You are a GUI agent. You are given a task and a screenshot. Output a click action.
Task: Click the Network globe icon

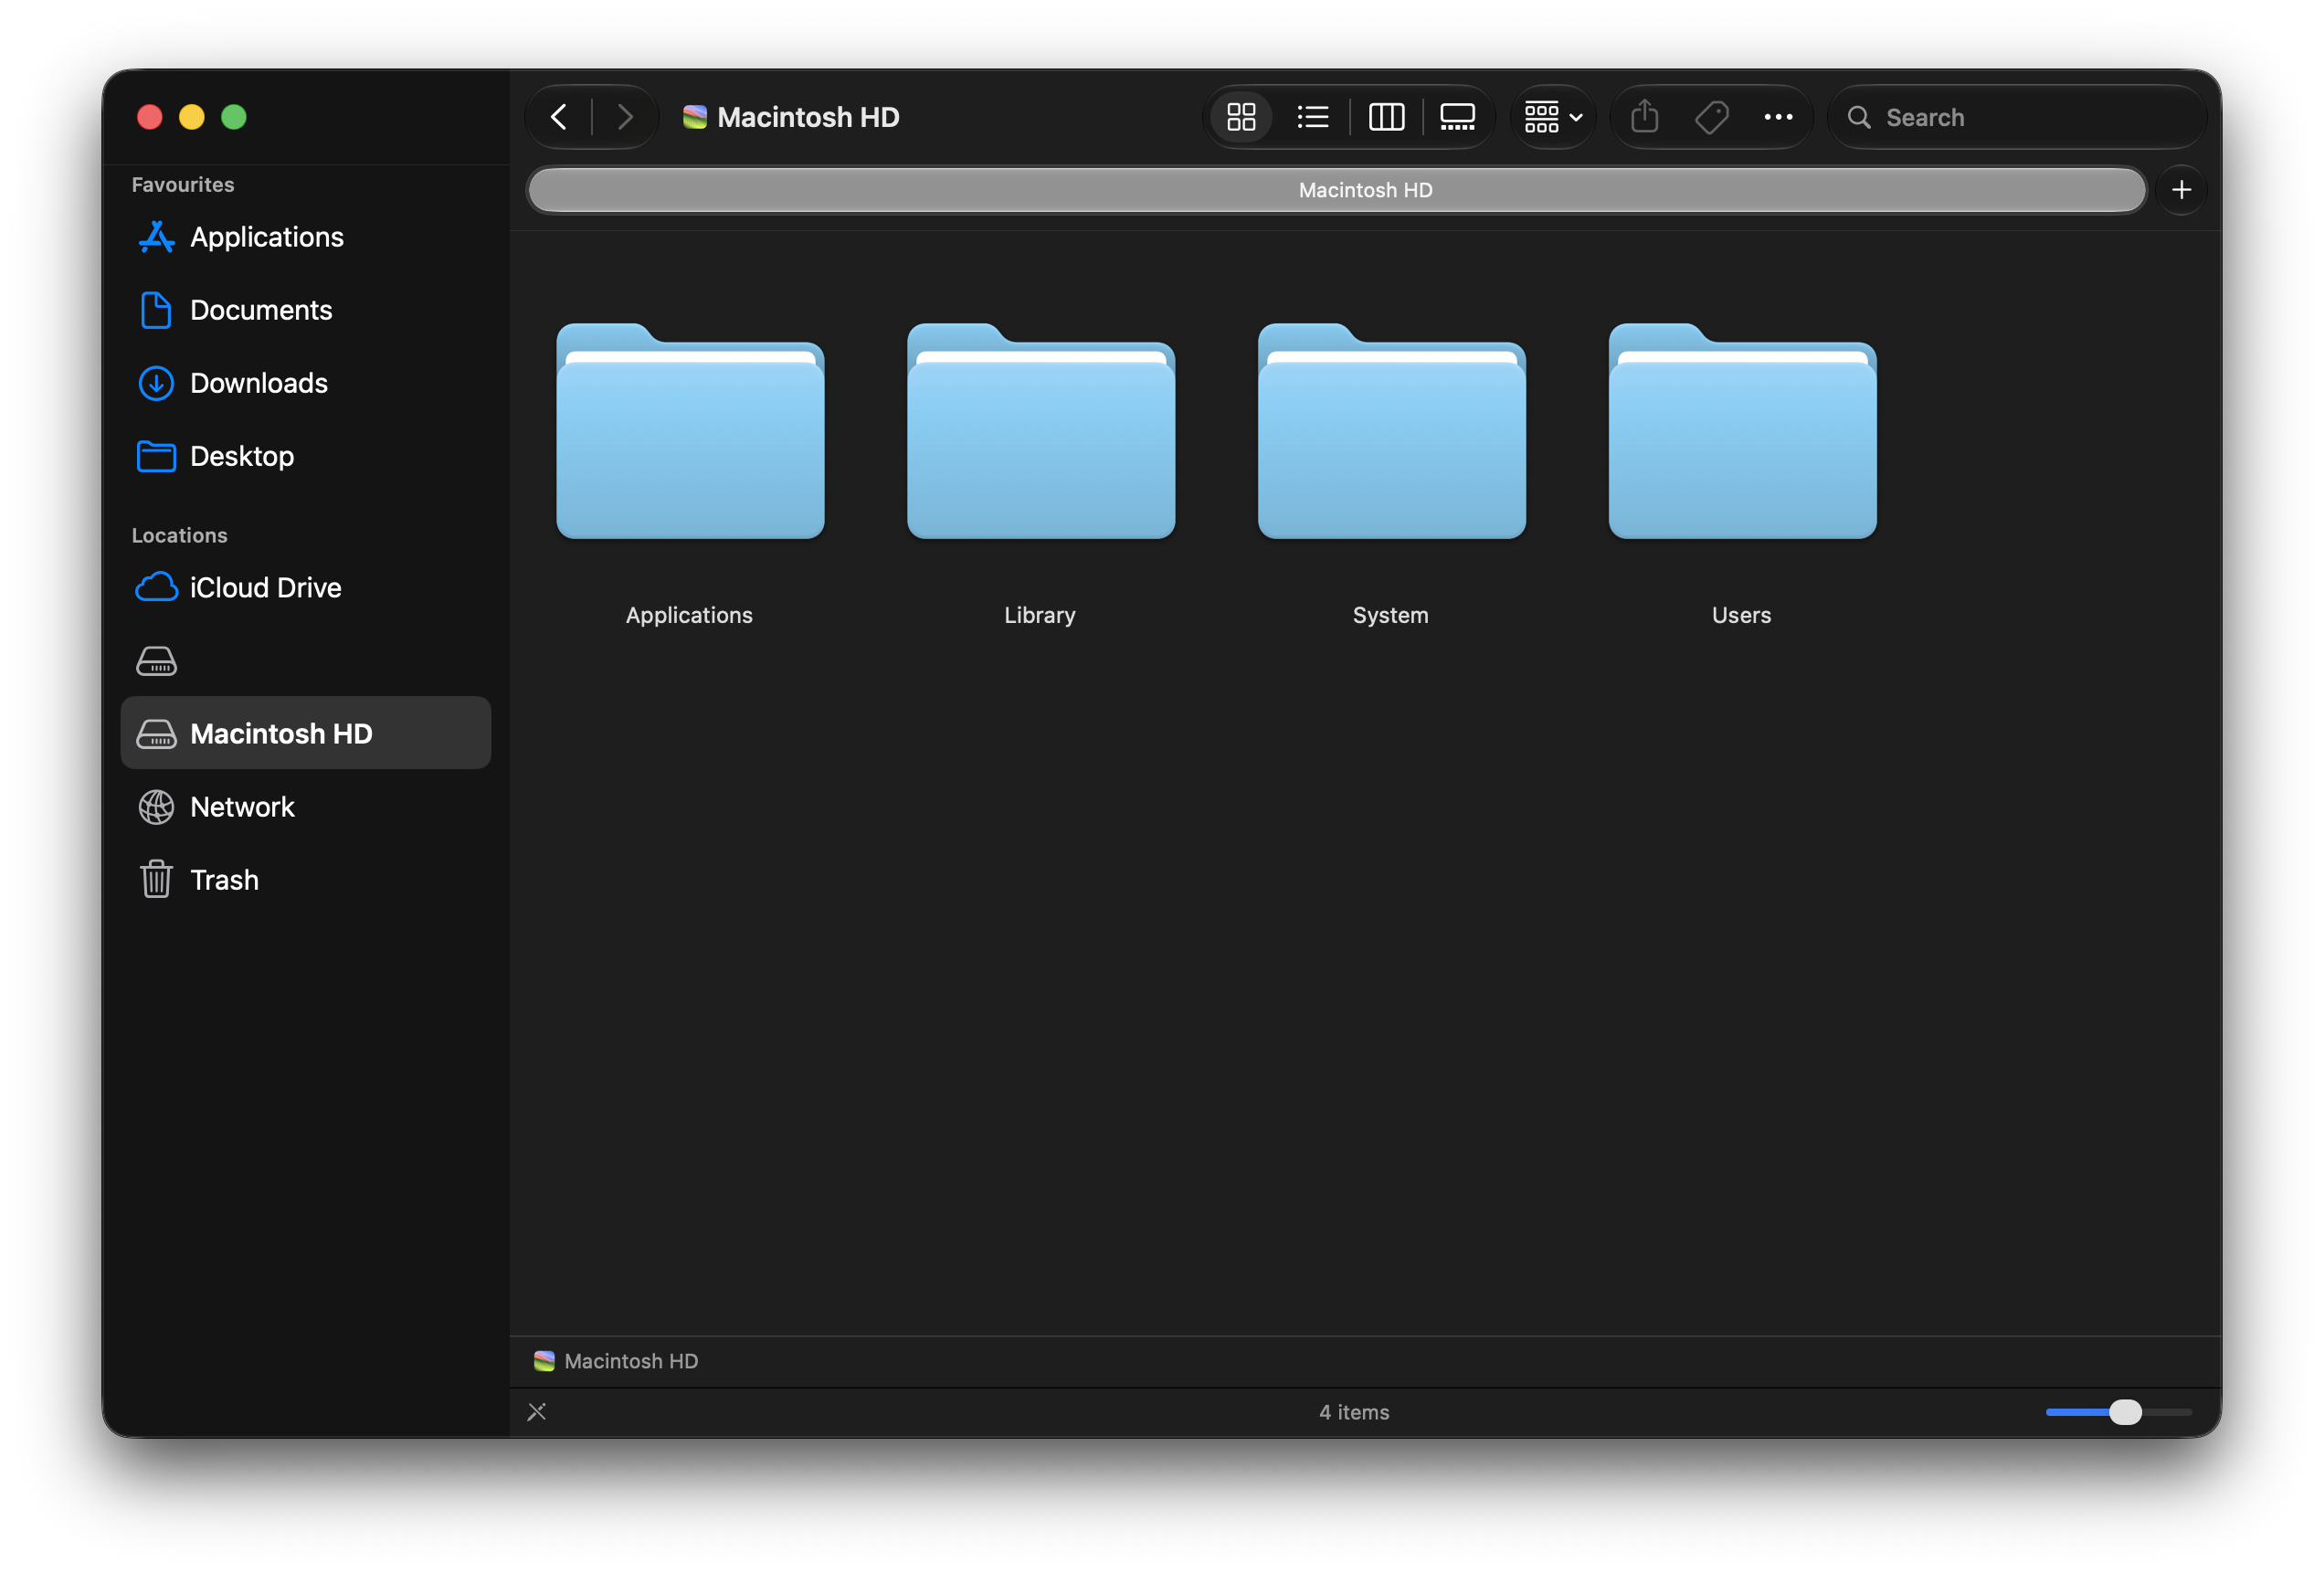156,807
